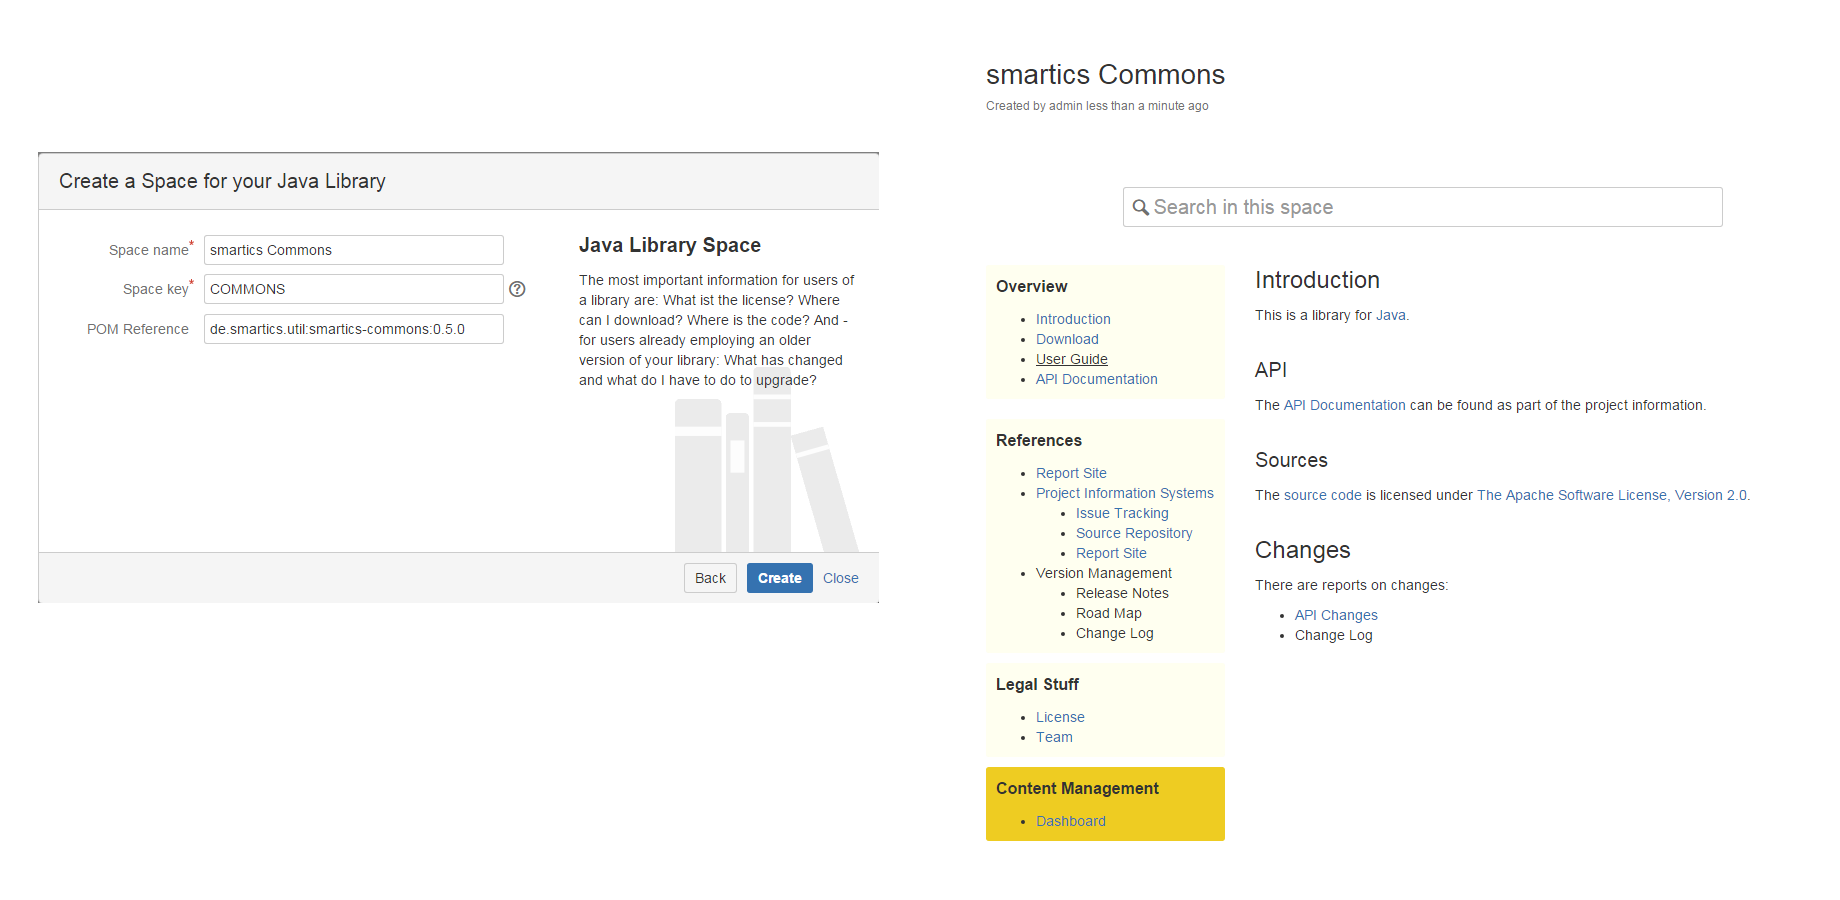Click the Create button

point(779,578)
